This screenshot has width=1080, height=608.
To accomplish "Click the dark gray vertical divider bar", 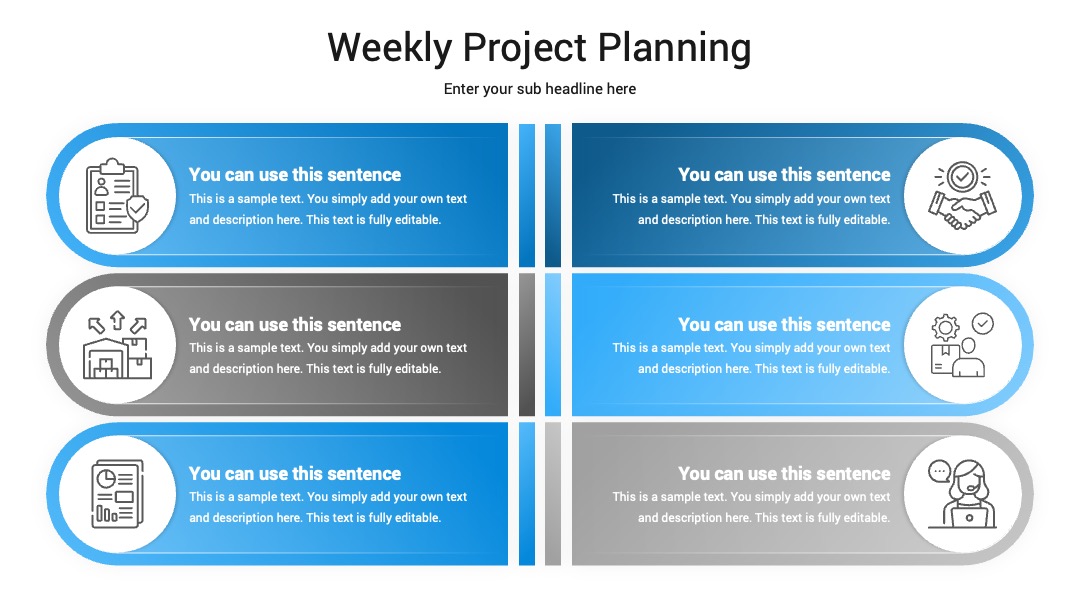I will (527, 345).
